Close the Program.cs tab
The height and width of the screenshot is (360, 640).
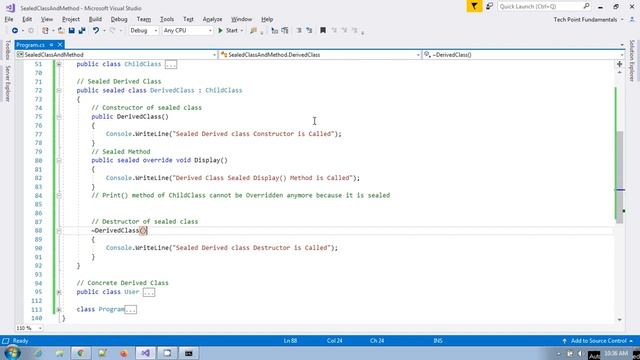[60, 45]
